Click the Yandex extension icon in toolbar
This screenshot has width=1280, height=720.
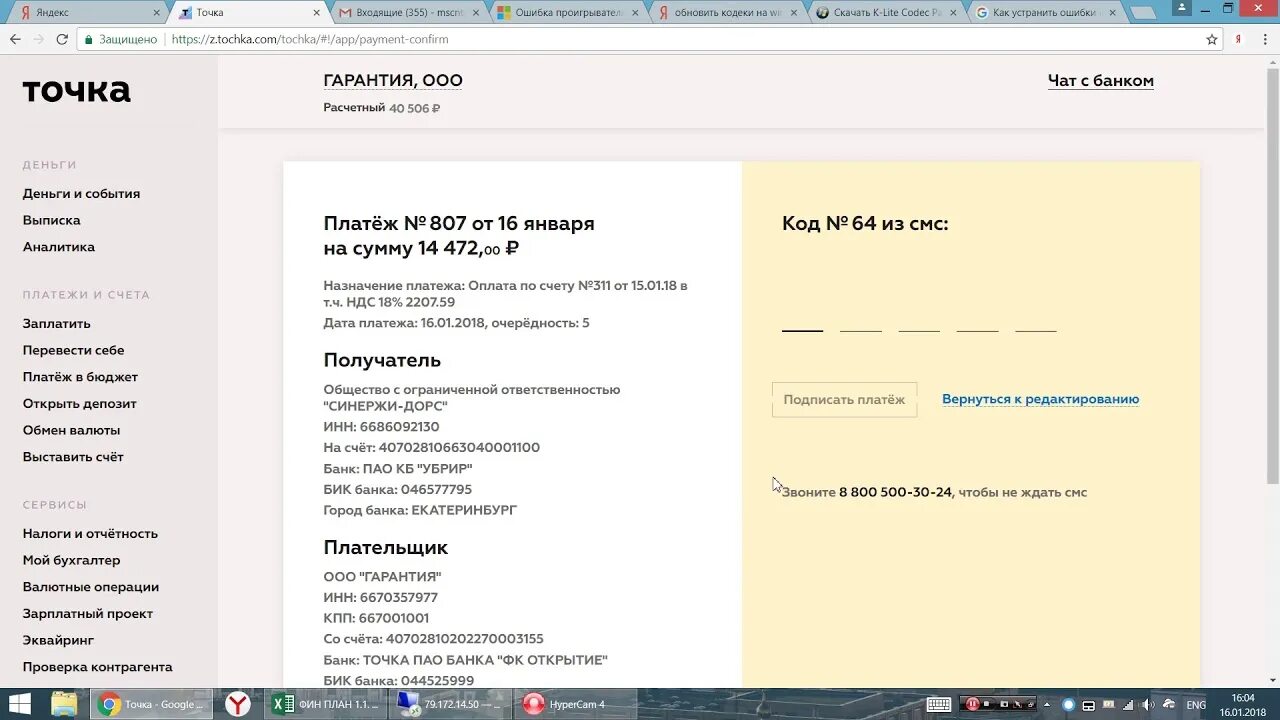point(1238,39)
